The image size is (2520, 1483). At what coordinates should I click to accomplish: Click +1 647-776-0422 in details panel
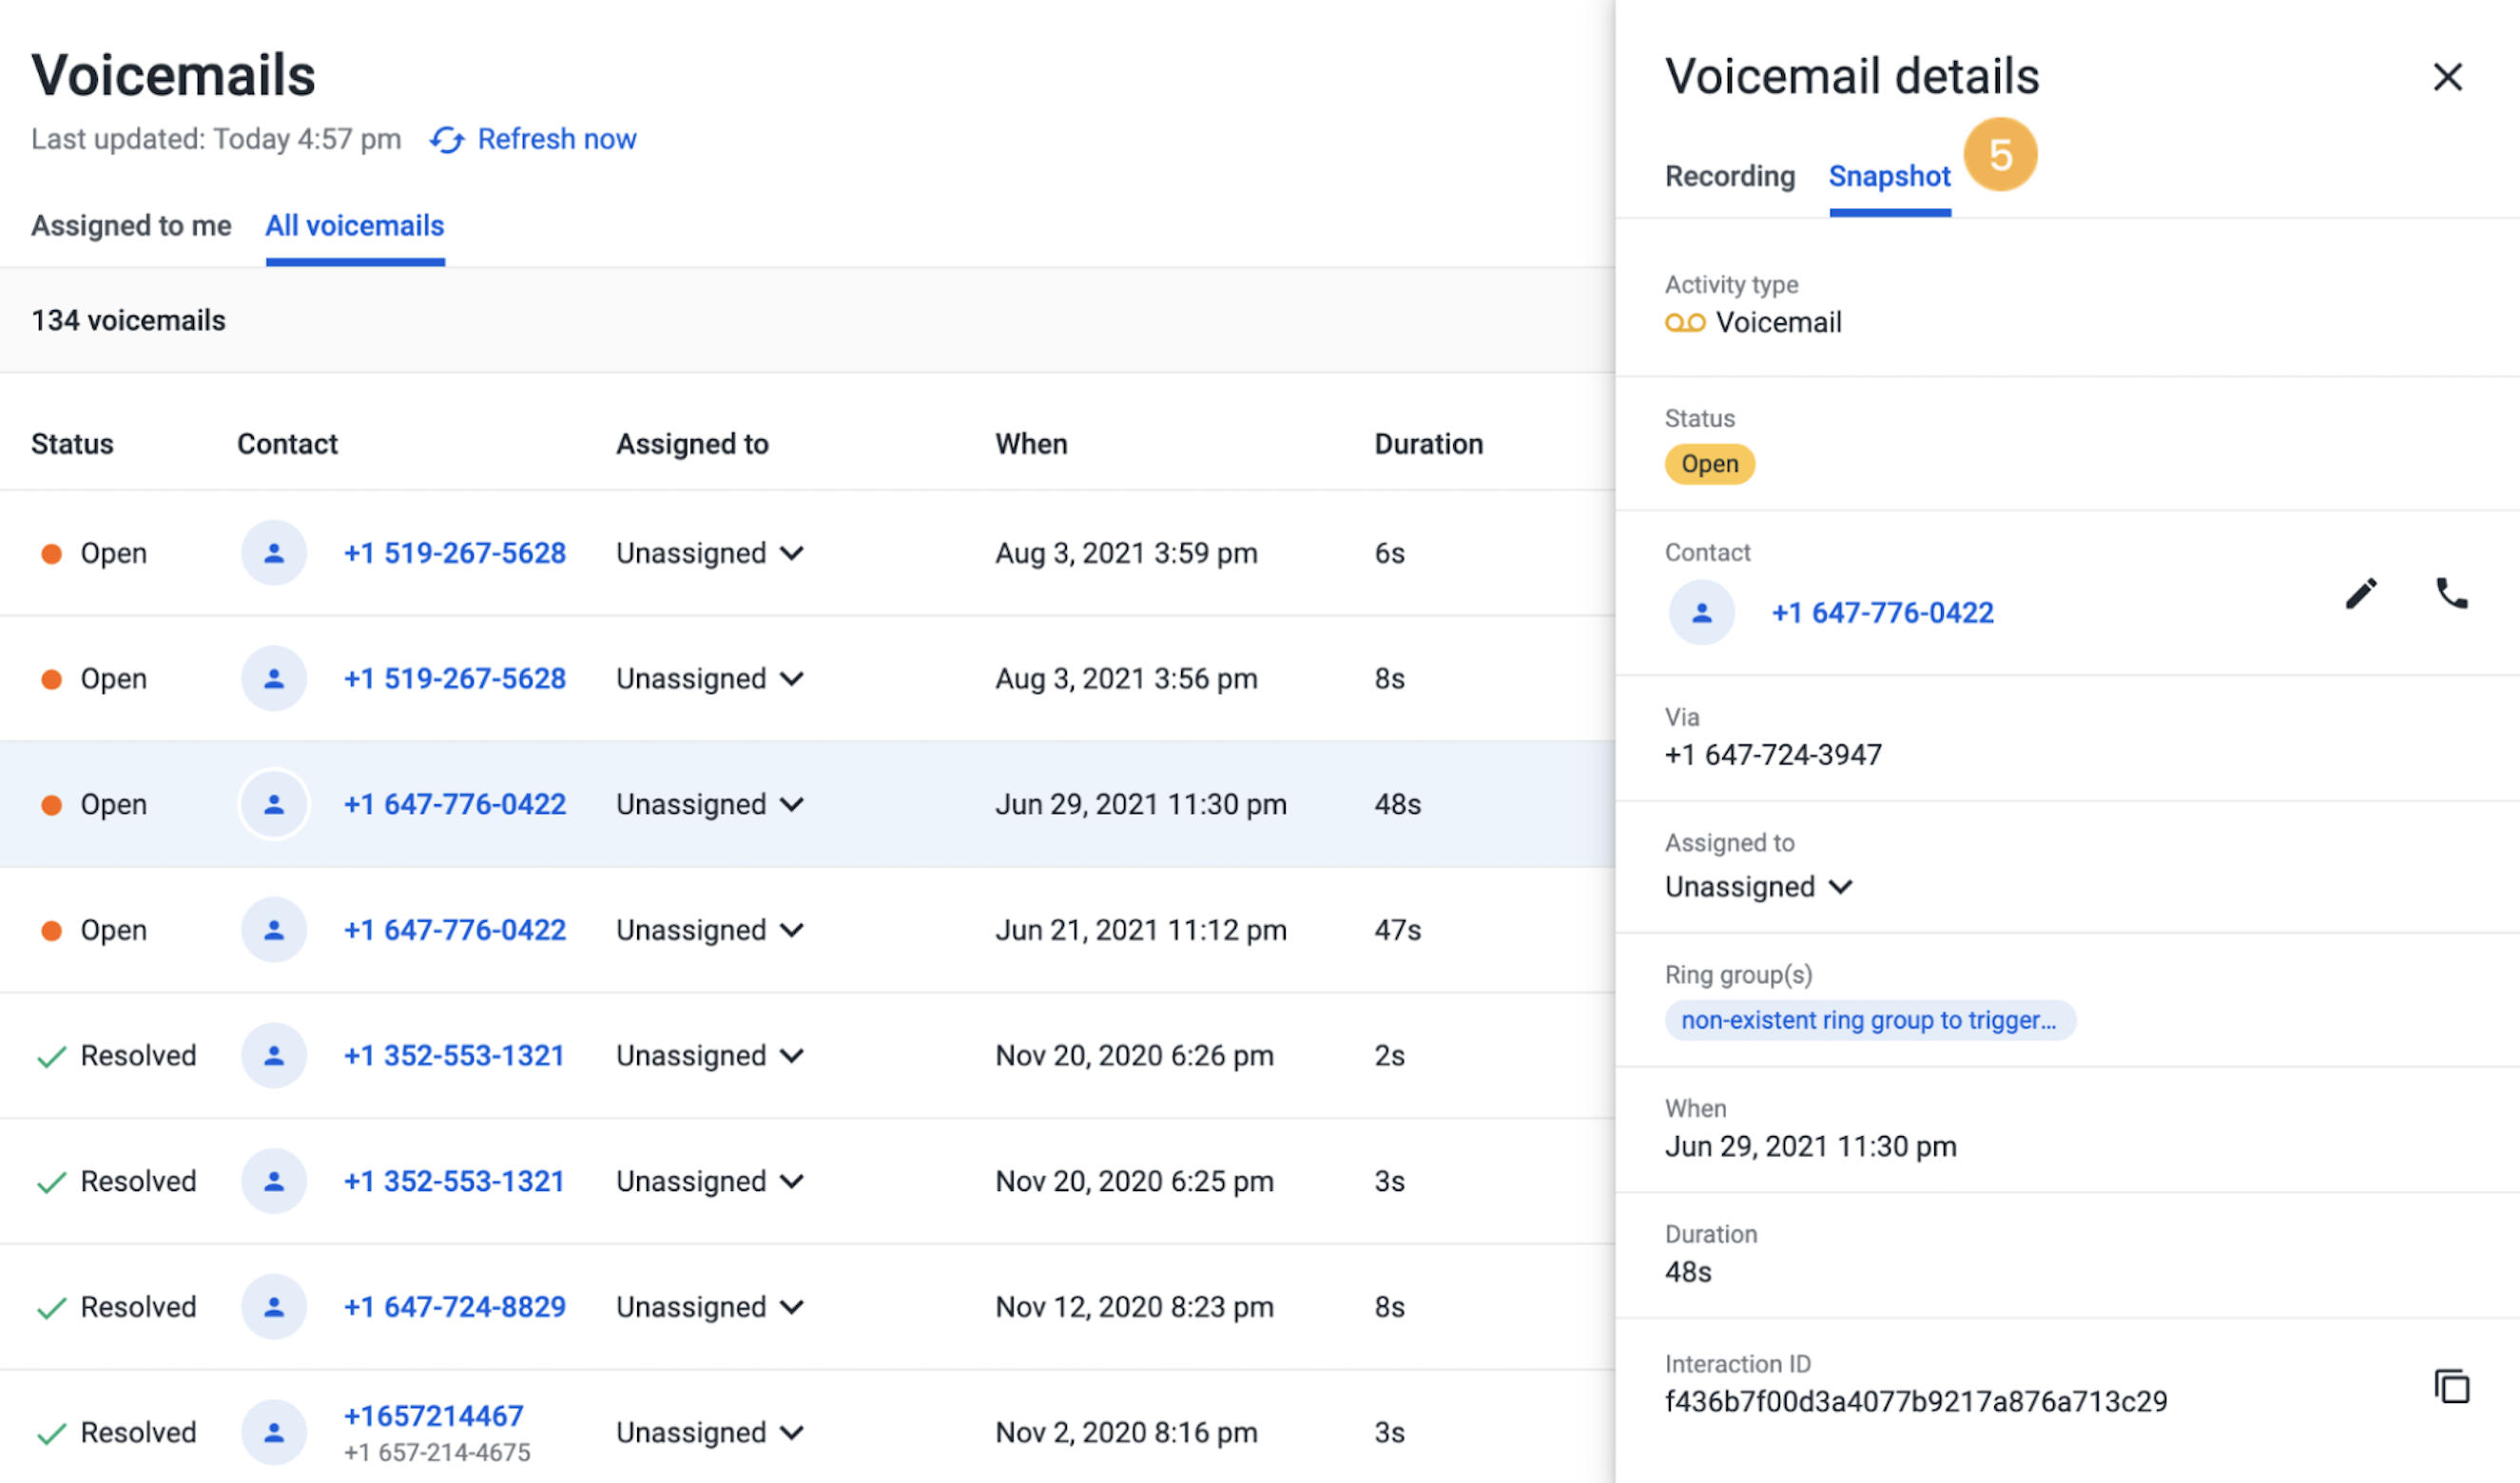coord(1883,613)
